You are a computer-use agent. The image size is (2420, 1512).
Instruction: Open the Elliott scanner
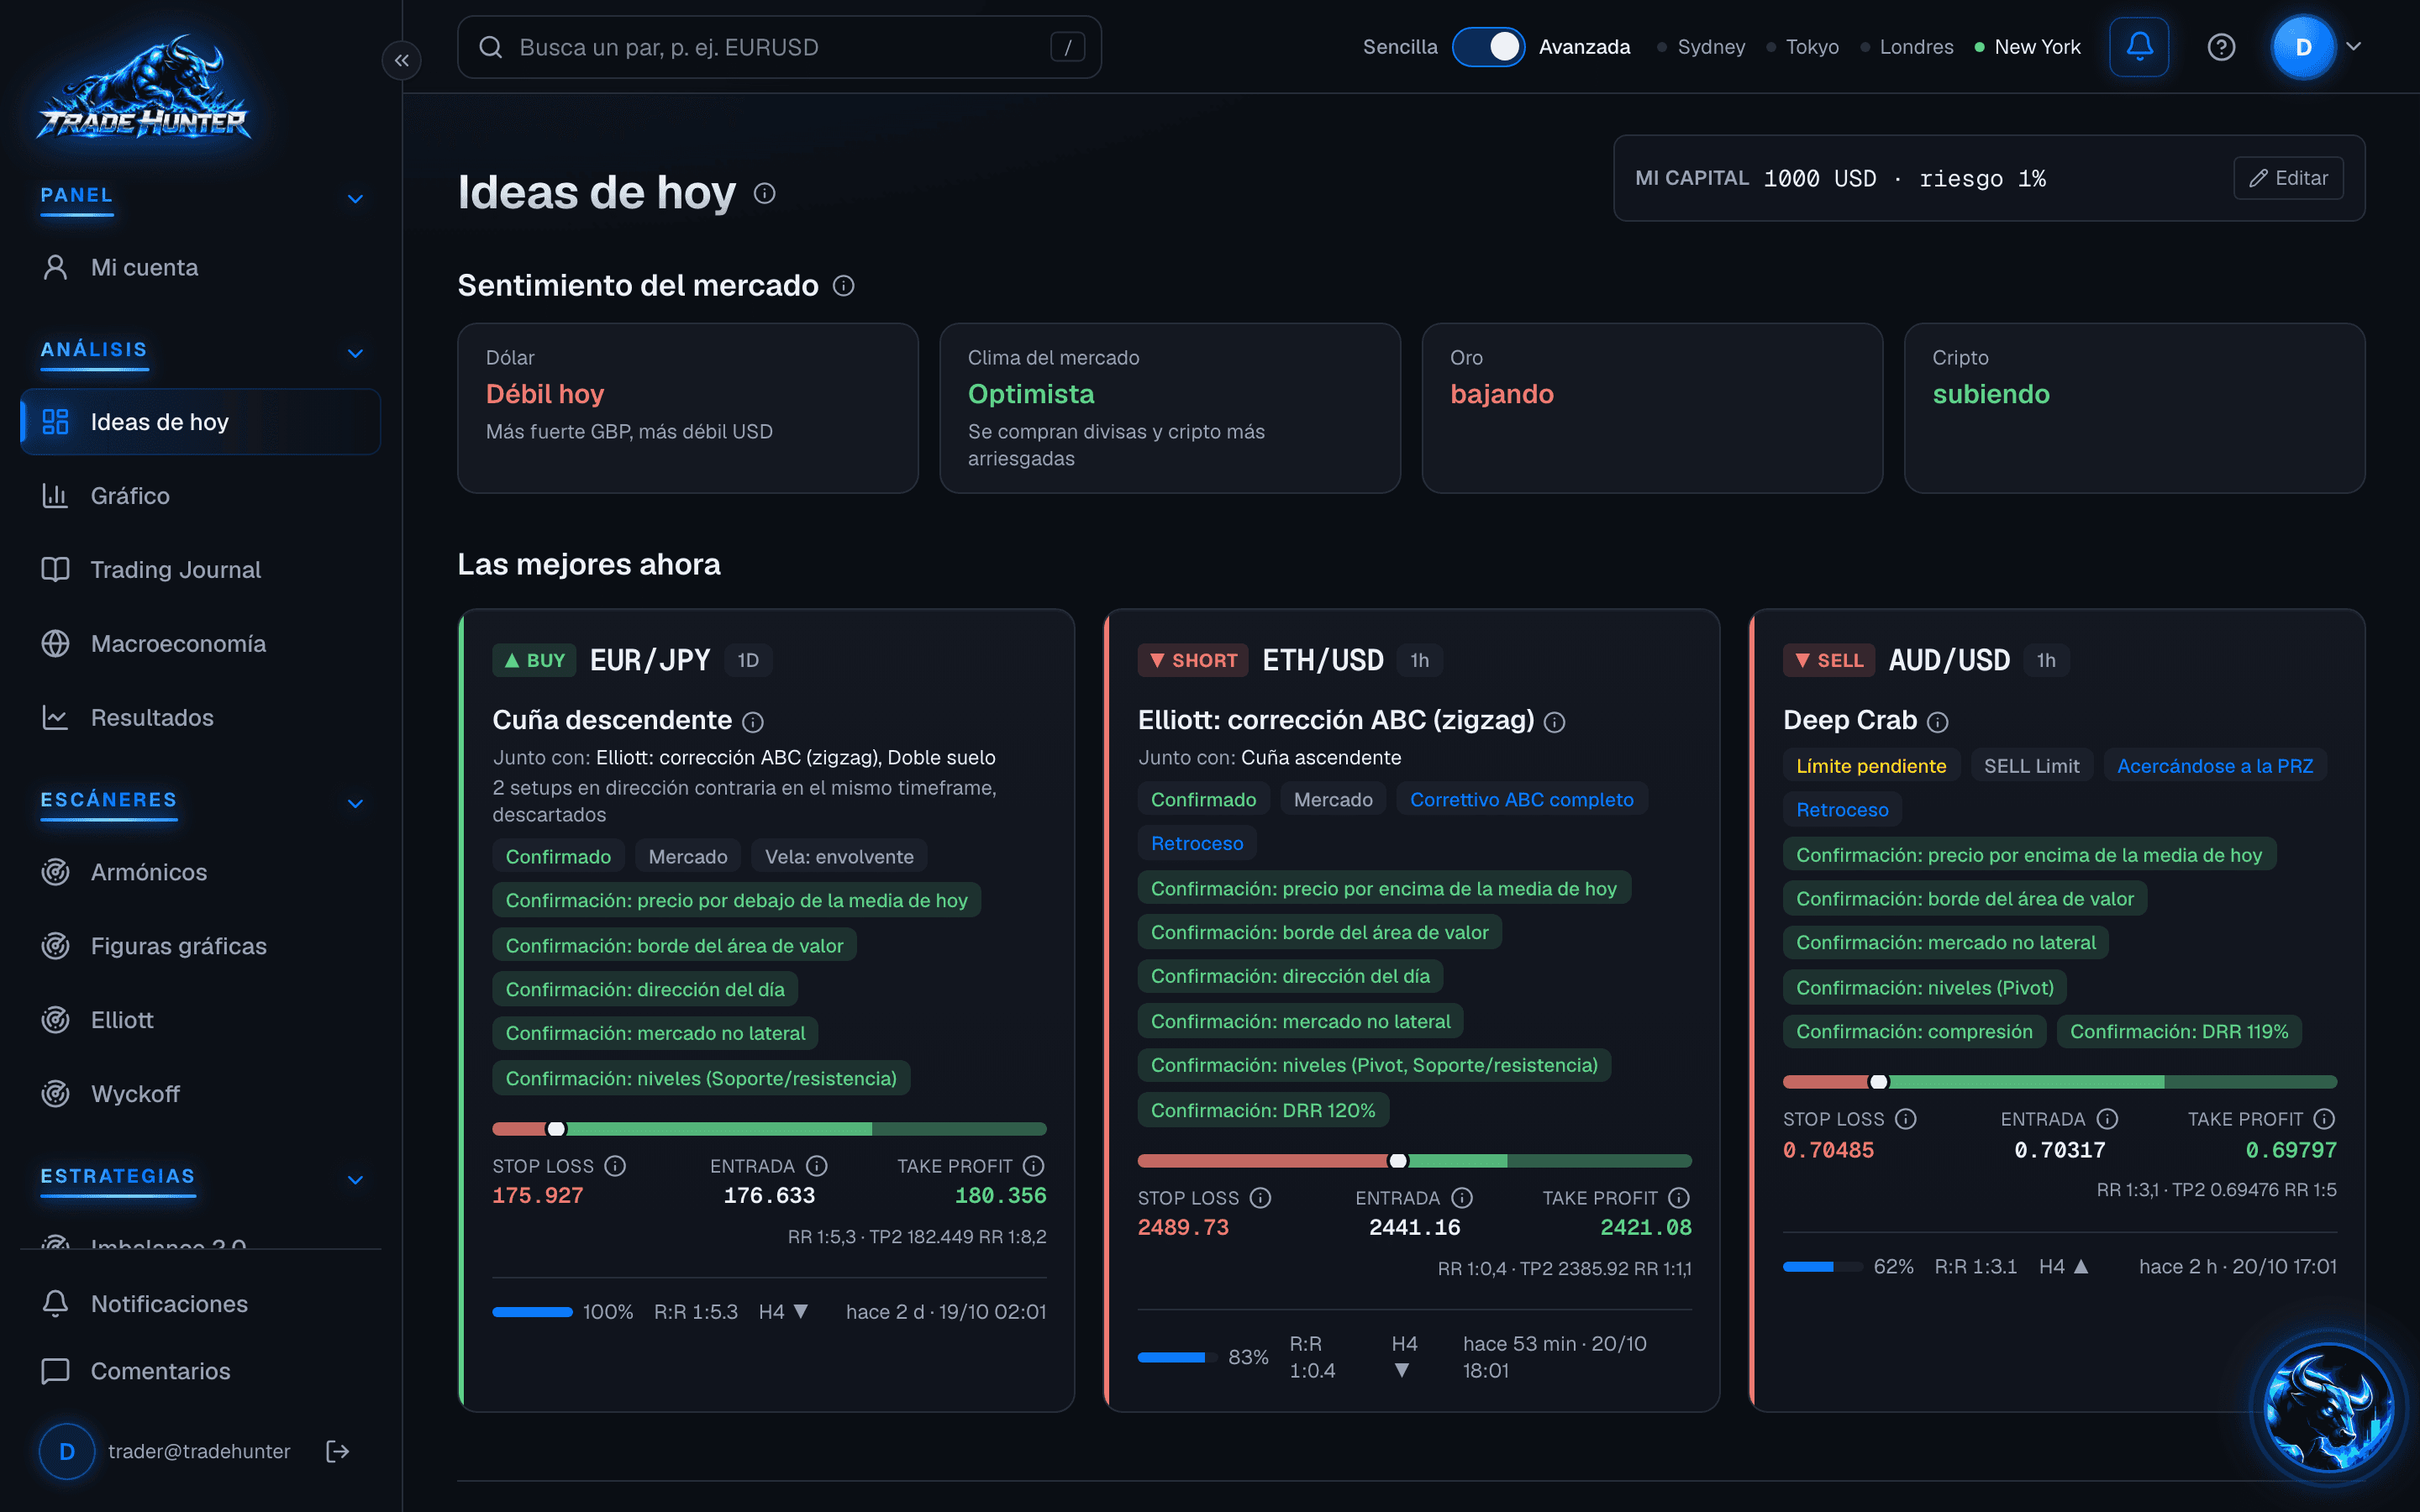click(x=200, y=1020)
